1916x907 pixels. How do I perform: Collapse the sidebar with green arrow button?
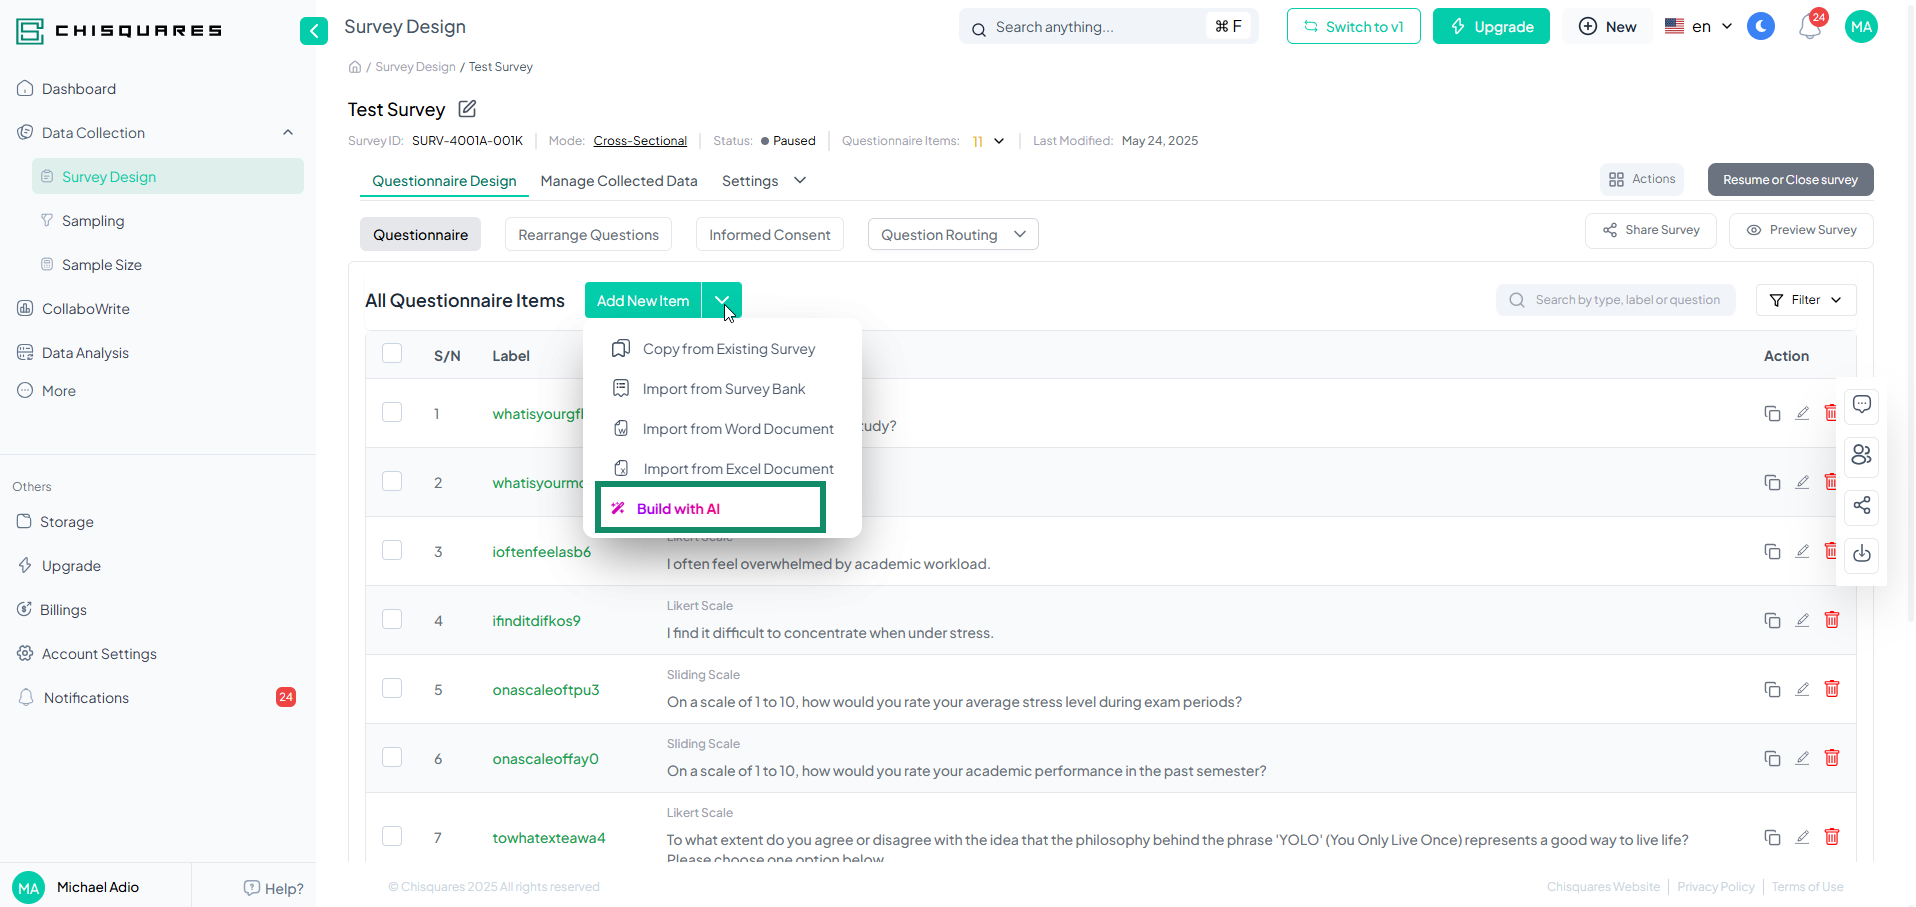coord(314,31)
